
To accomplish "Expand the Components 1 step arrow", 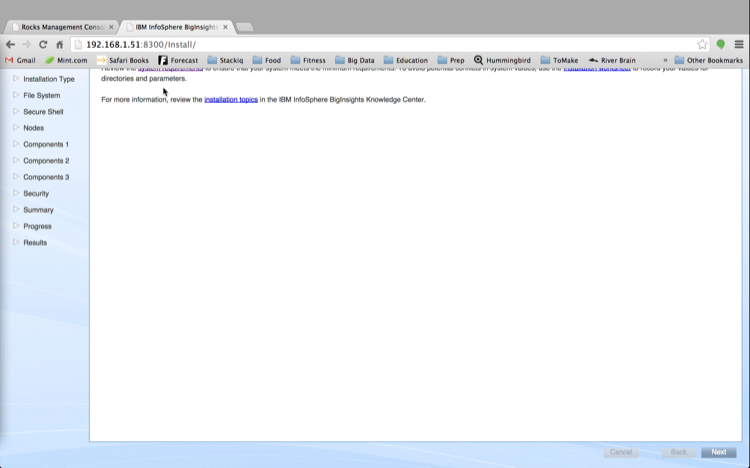I will (16, 144).
